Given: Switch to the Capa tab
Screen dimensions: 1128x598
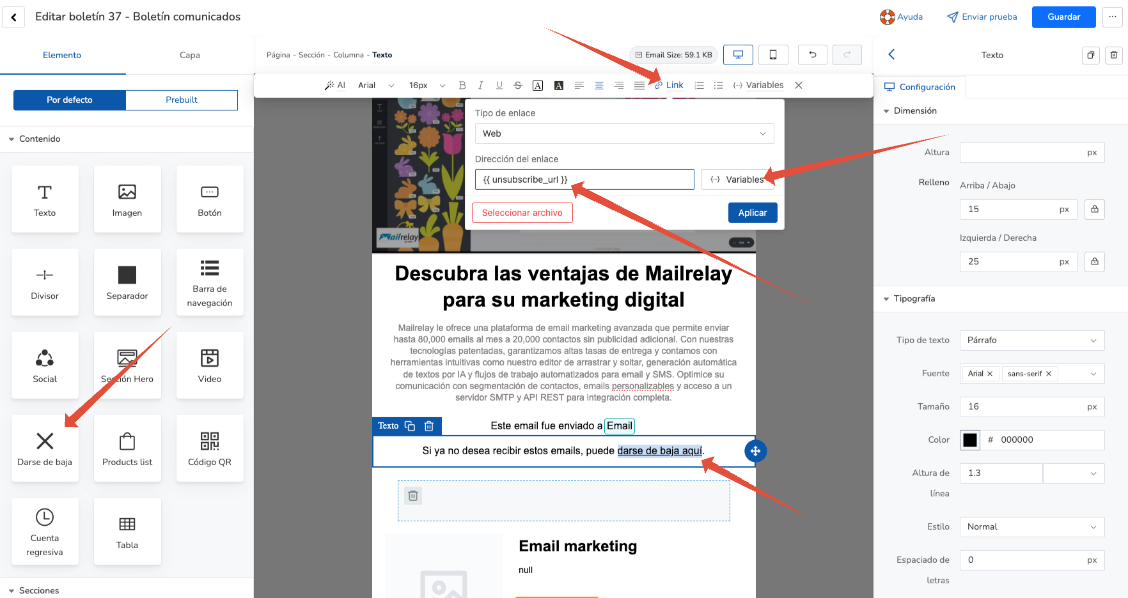Looking at the screenshot, I should [x=190, y=55].
